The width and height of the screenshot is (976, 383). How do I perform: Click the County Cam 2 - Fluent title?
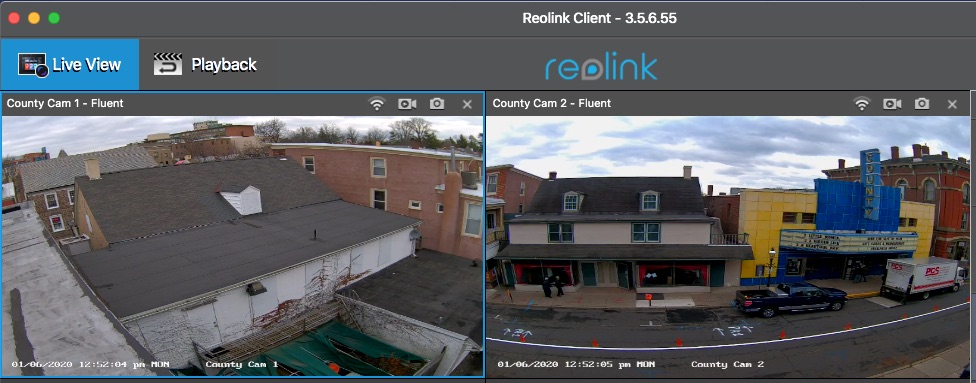(x=551, y=103)
